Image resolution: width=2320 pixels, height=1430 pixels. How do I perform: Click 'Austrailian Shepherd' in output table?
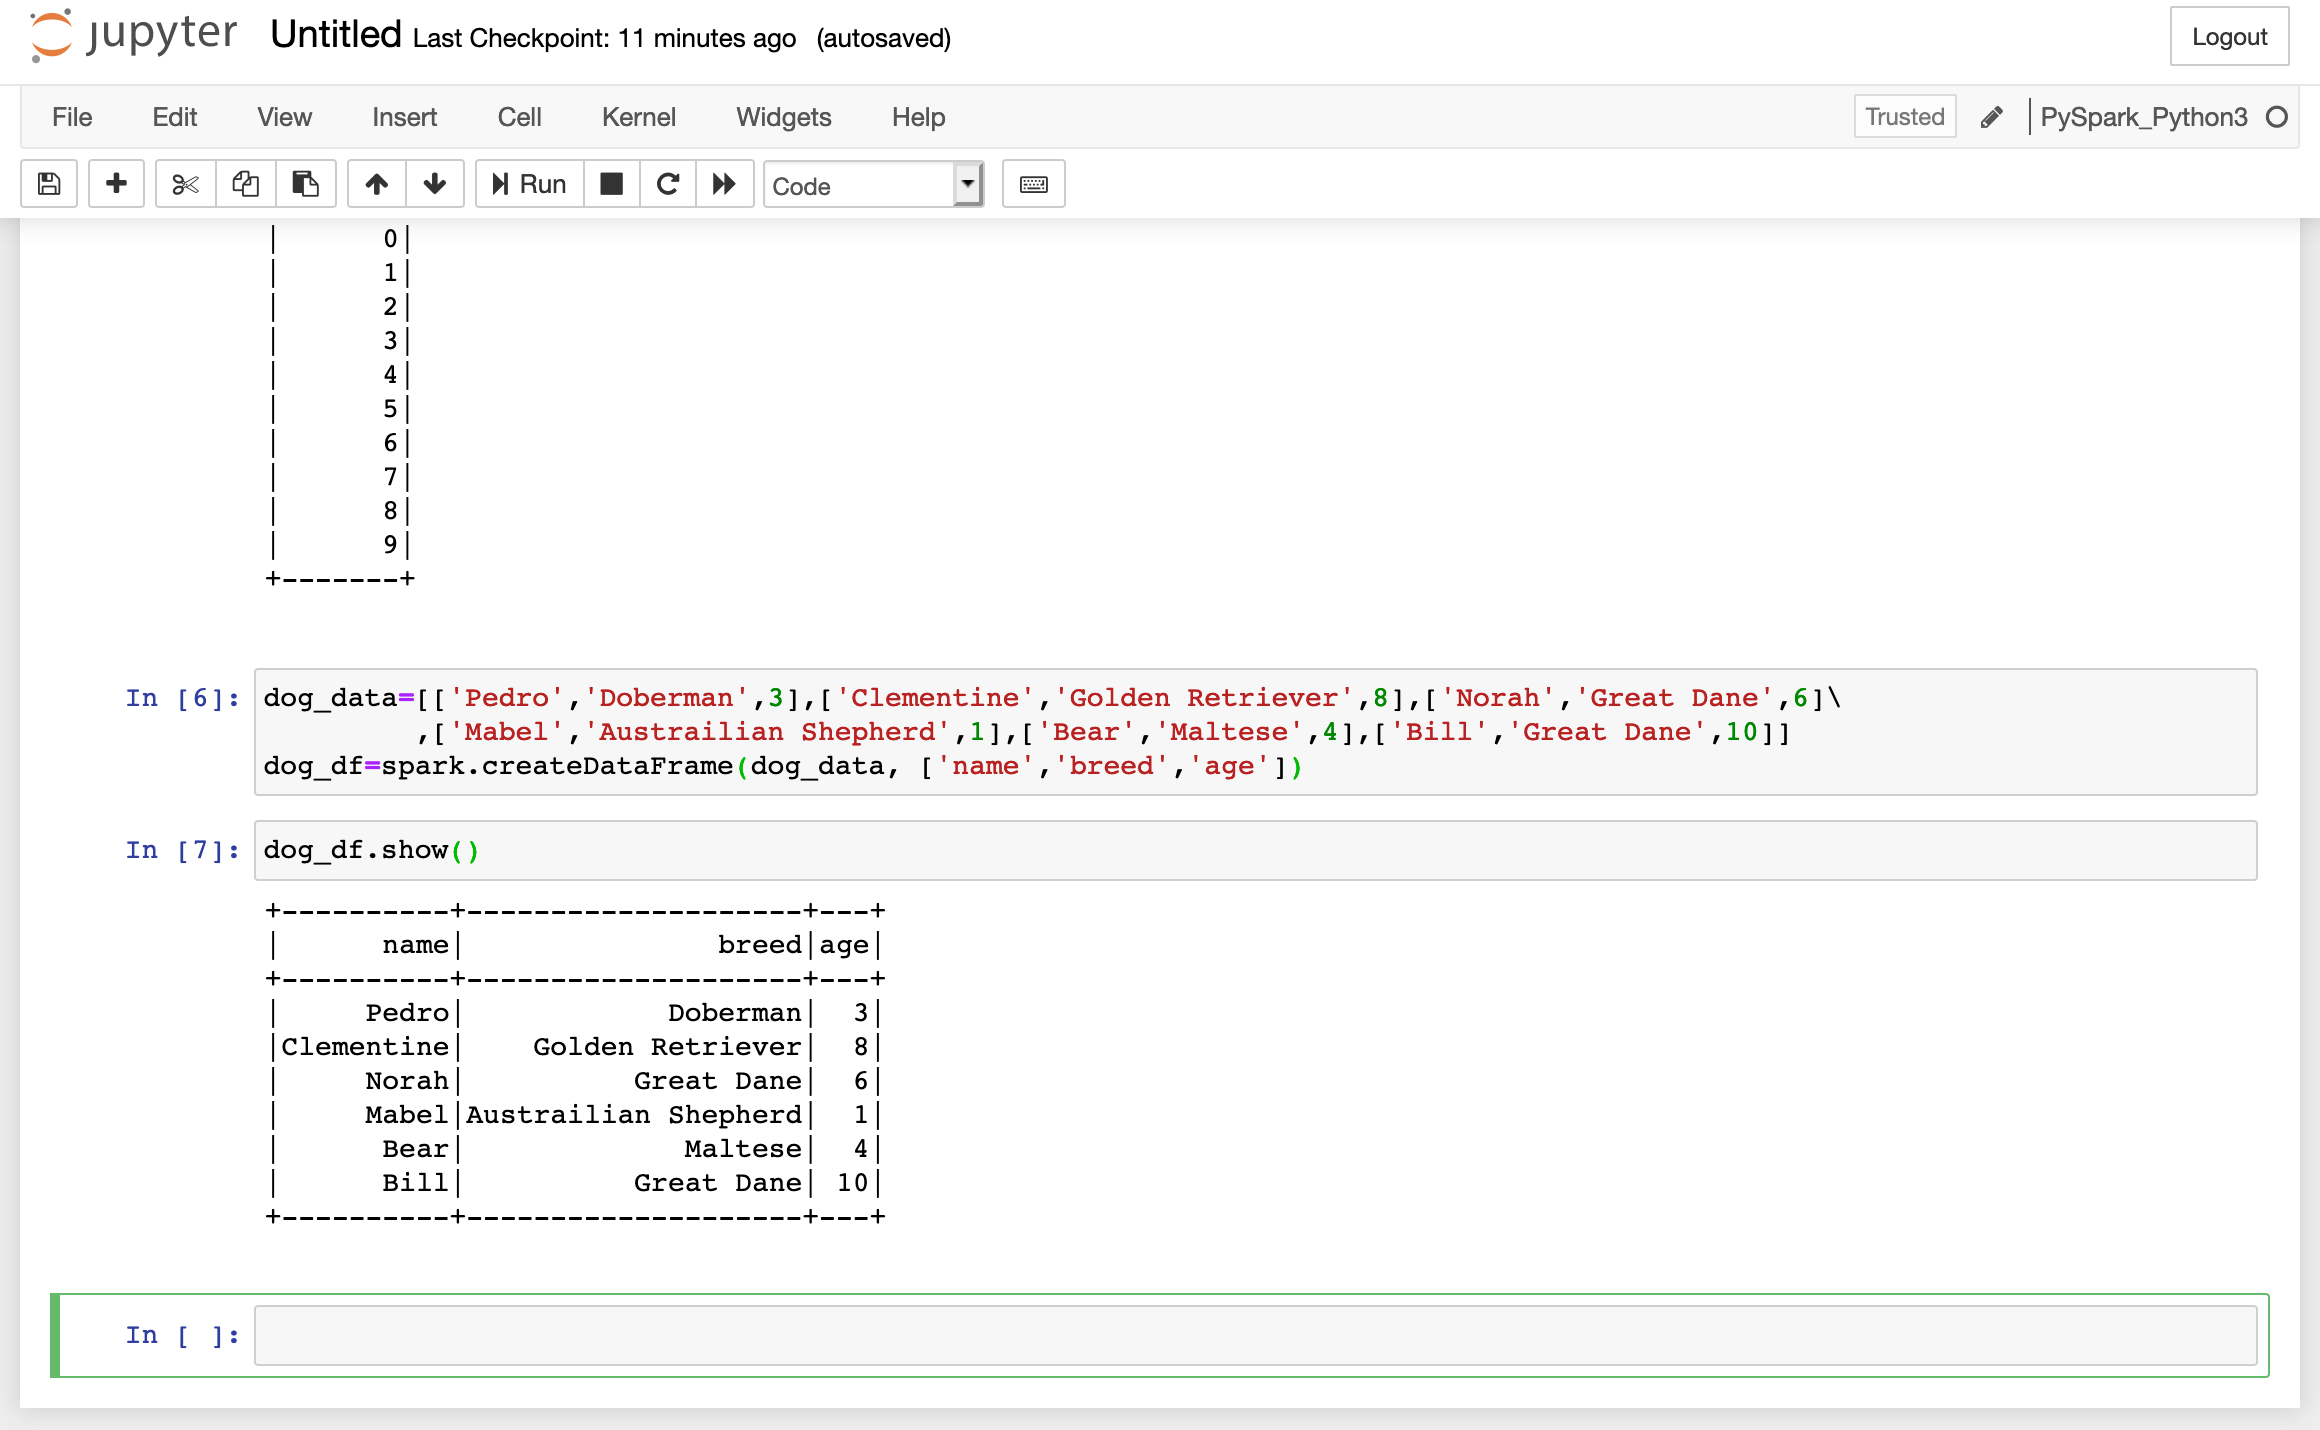[x=634, y=1115]
